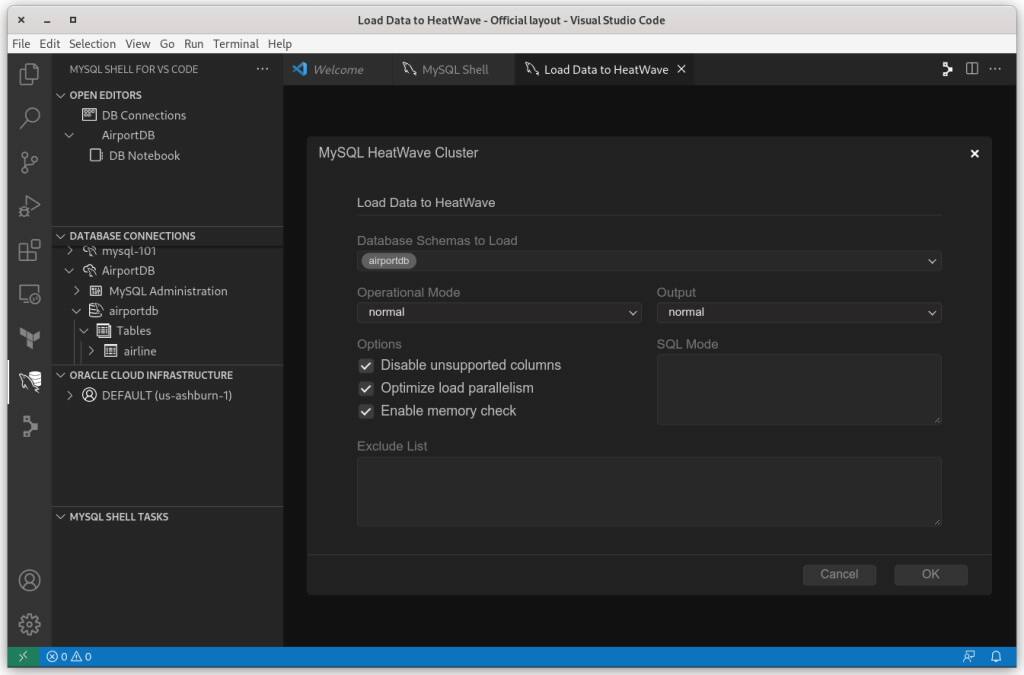Viewport: 1024px width, 675px height.
Task: Show errors and warnings from status bar
Action: 69,657
